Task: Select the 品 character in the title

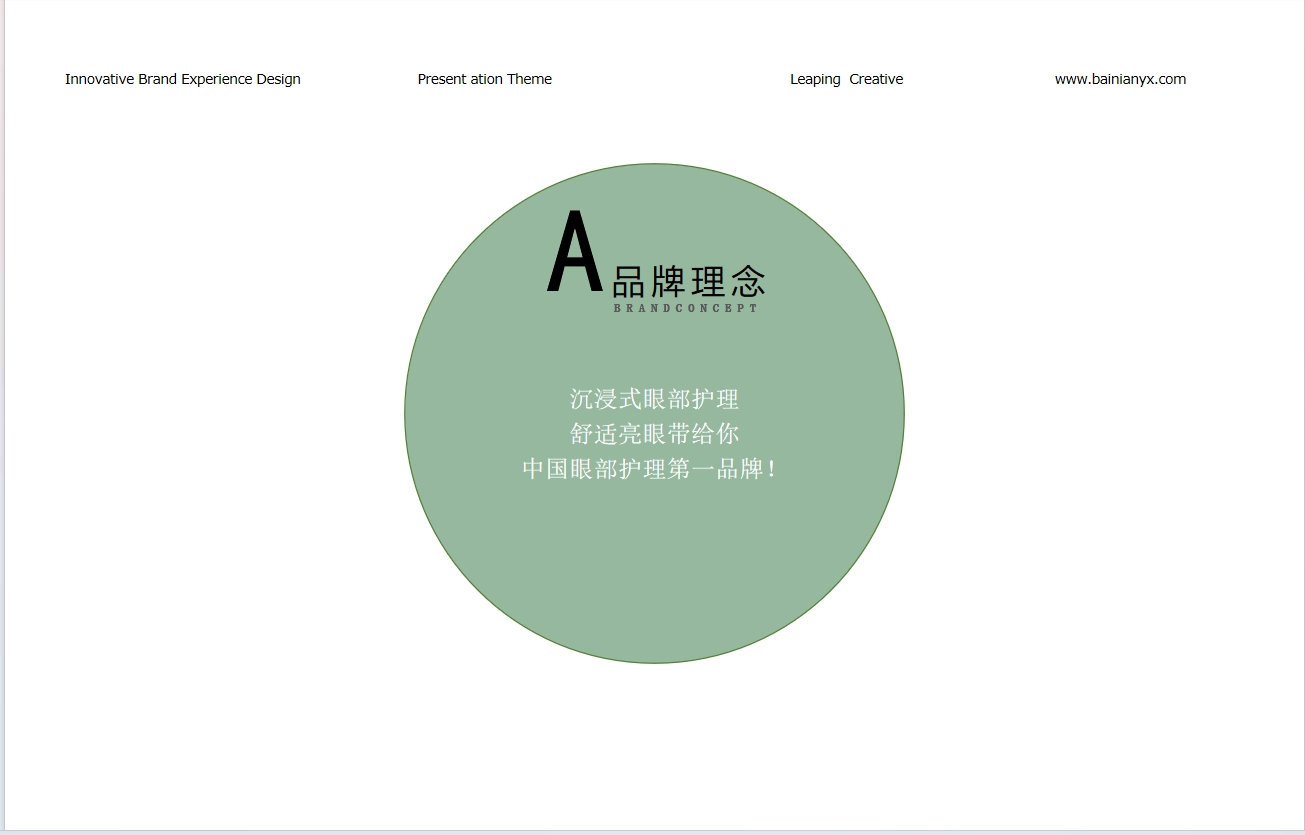Action: (x=629, y=283)
